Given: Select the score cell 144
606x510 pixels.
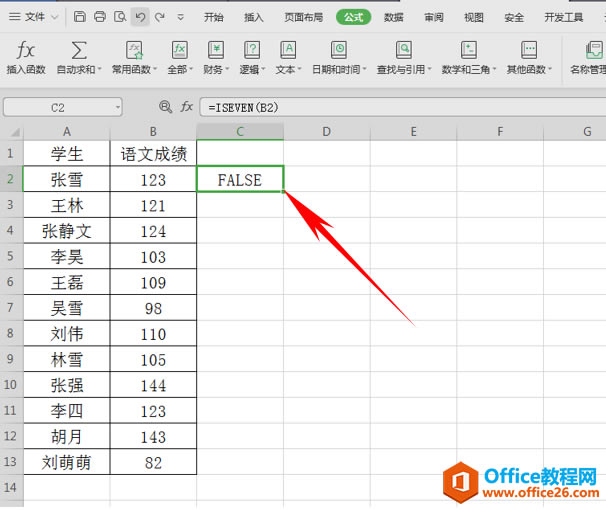Looking at the screenshot, I should point(153,385).
